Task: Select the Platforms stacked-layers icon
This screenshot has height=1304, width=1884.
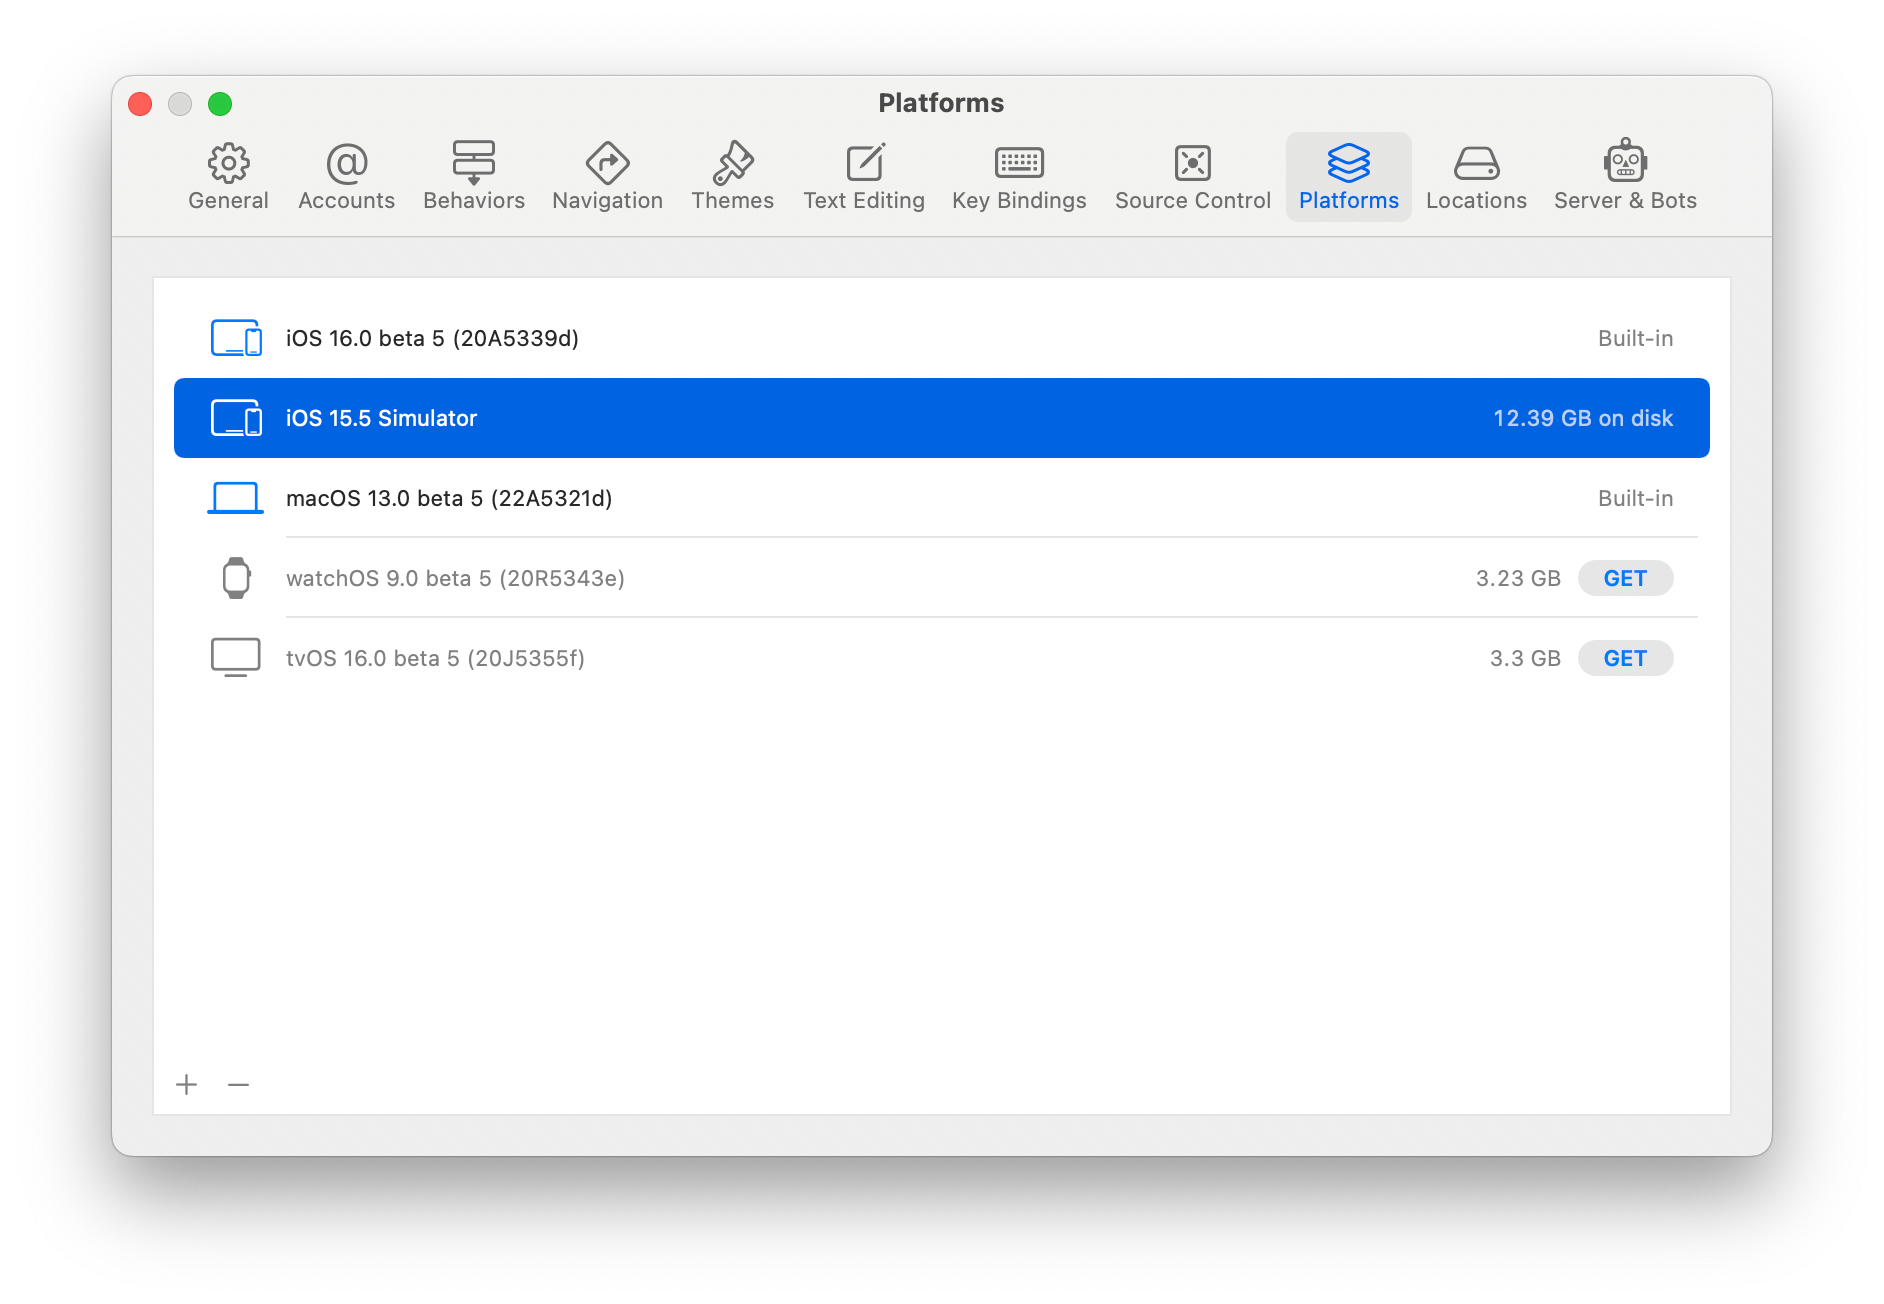Action: 1349,163
